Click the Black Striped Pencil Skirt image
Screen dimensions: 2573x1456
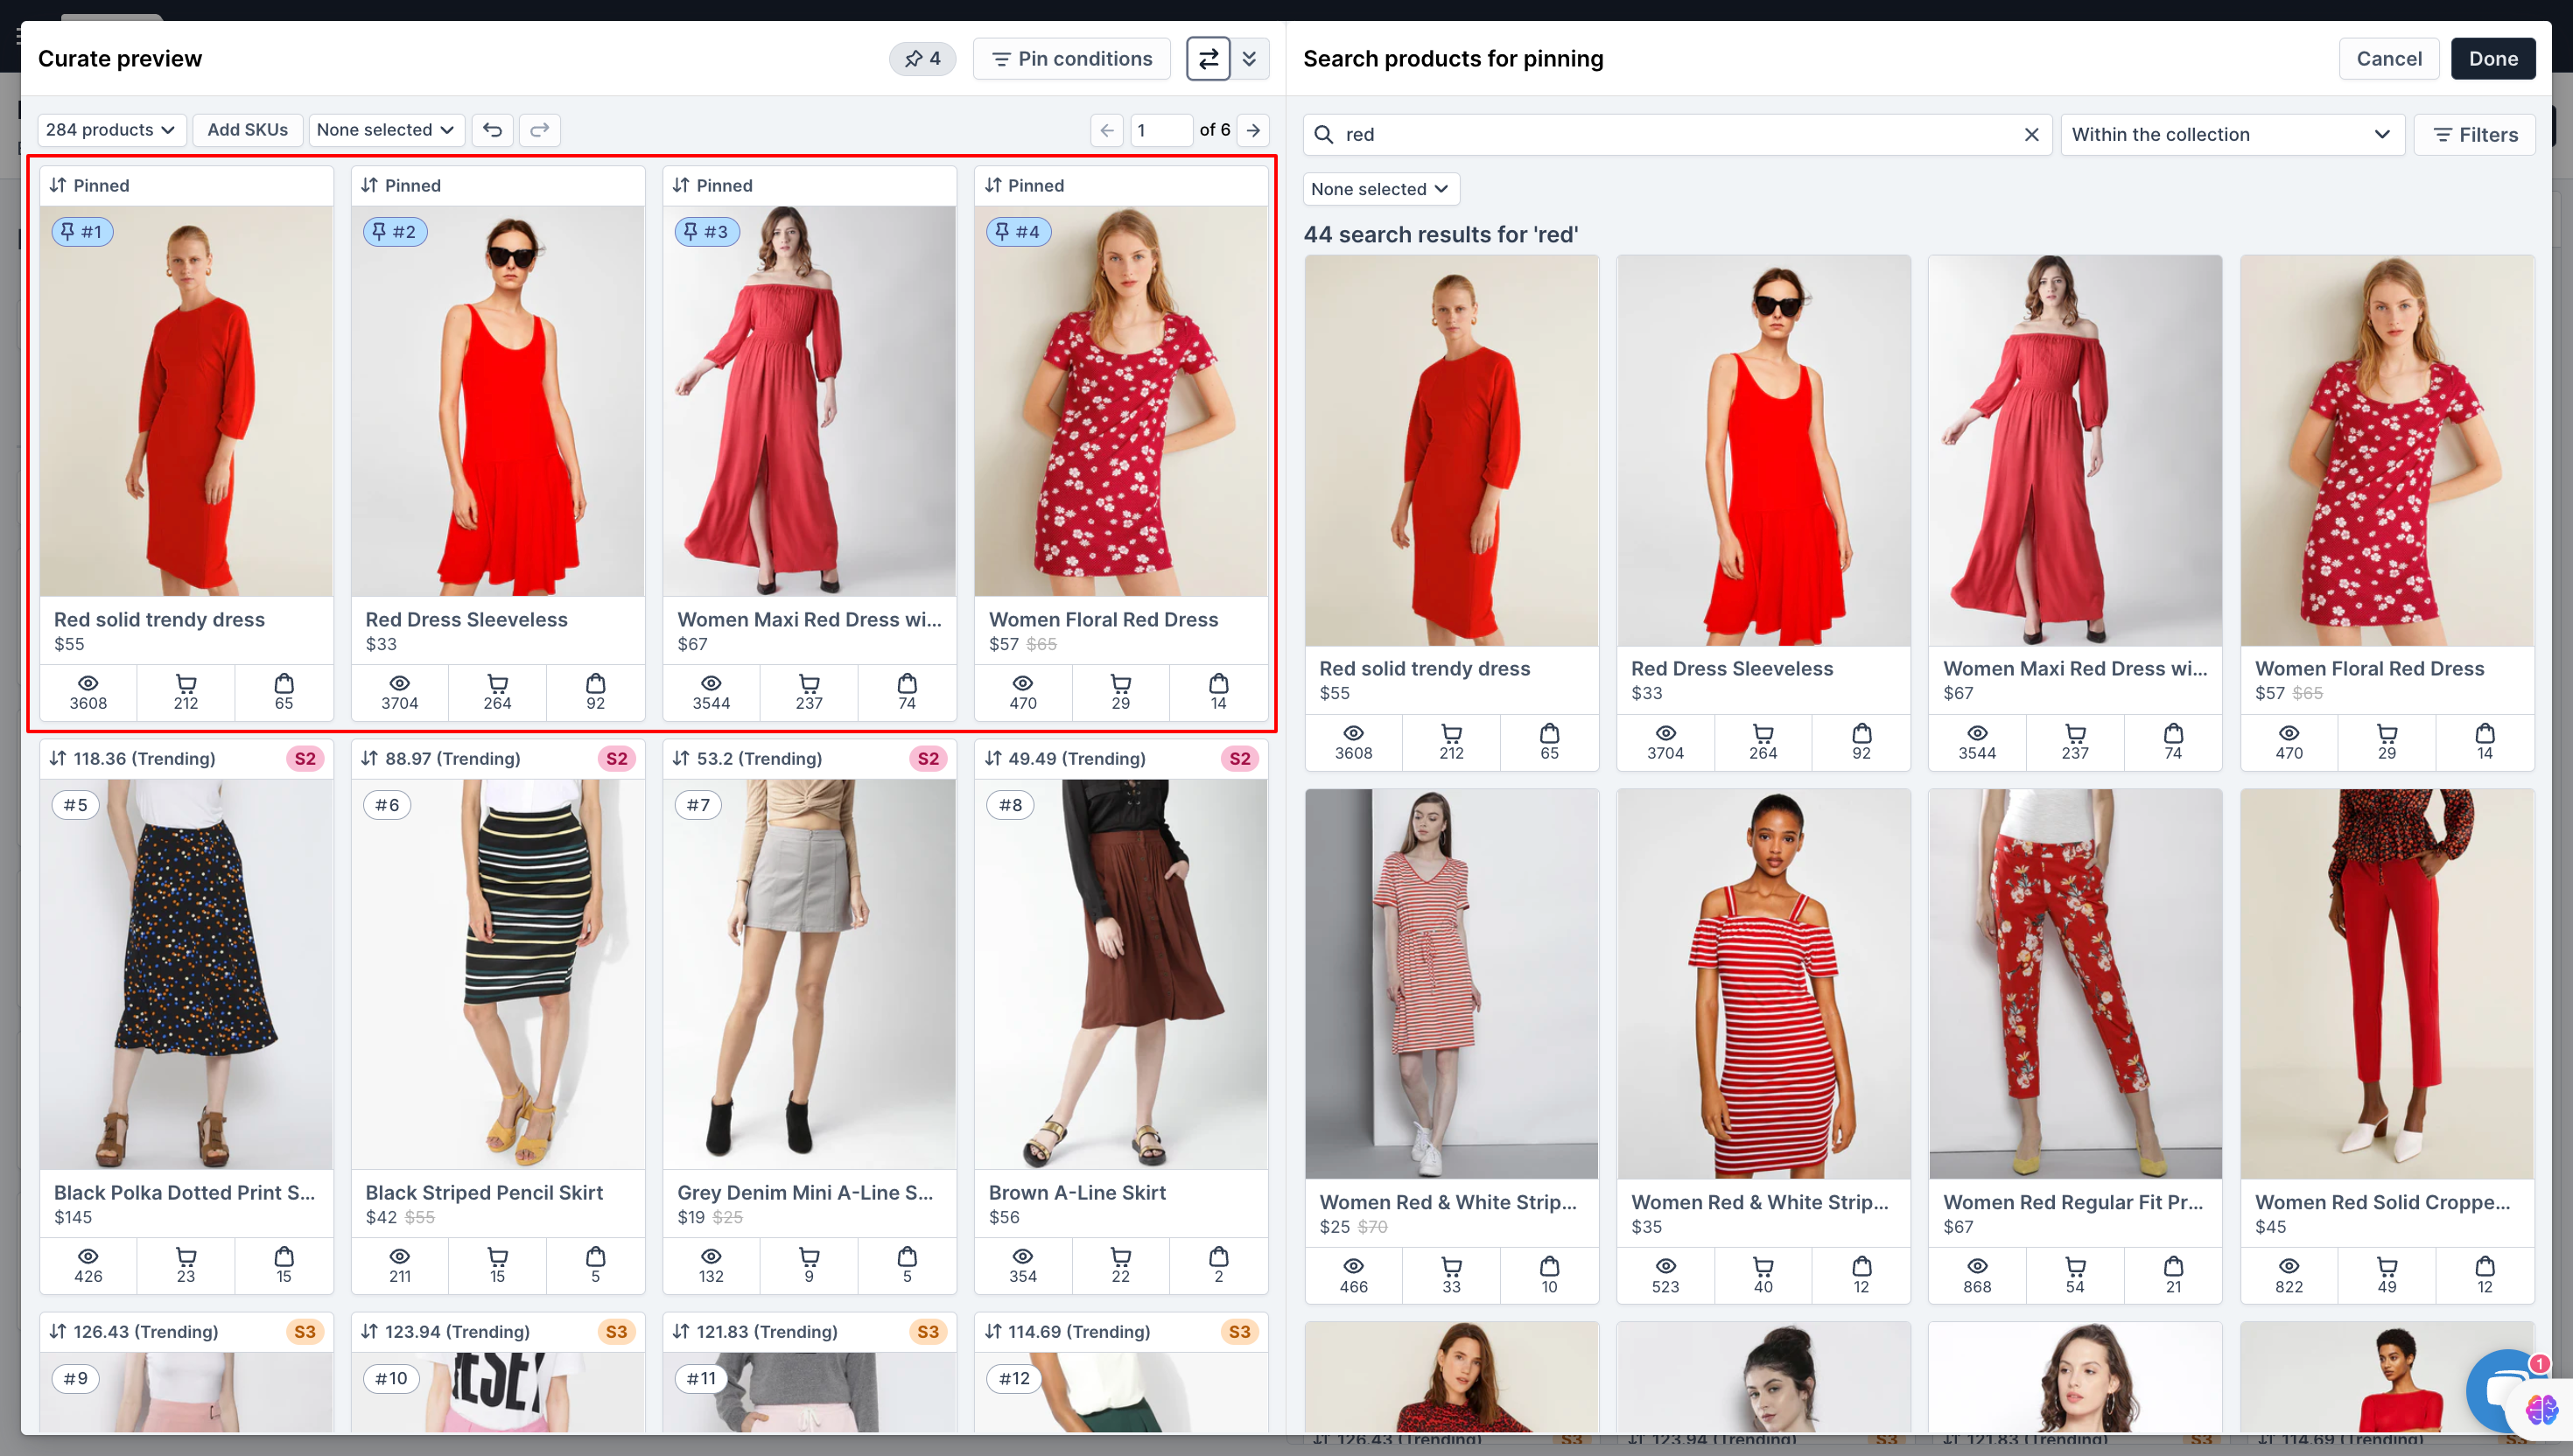497,974
